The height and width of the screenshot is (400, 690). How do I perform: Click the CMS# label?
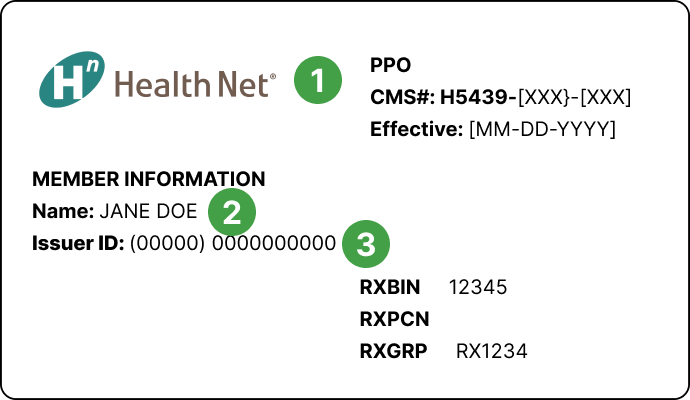click(x=399, y=98)
